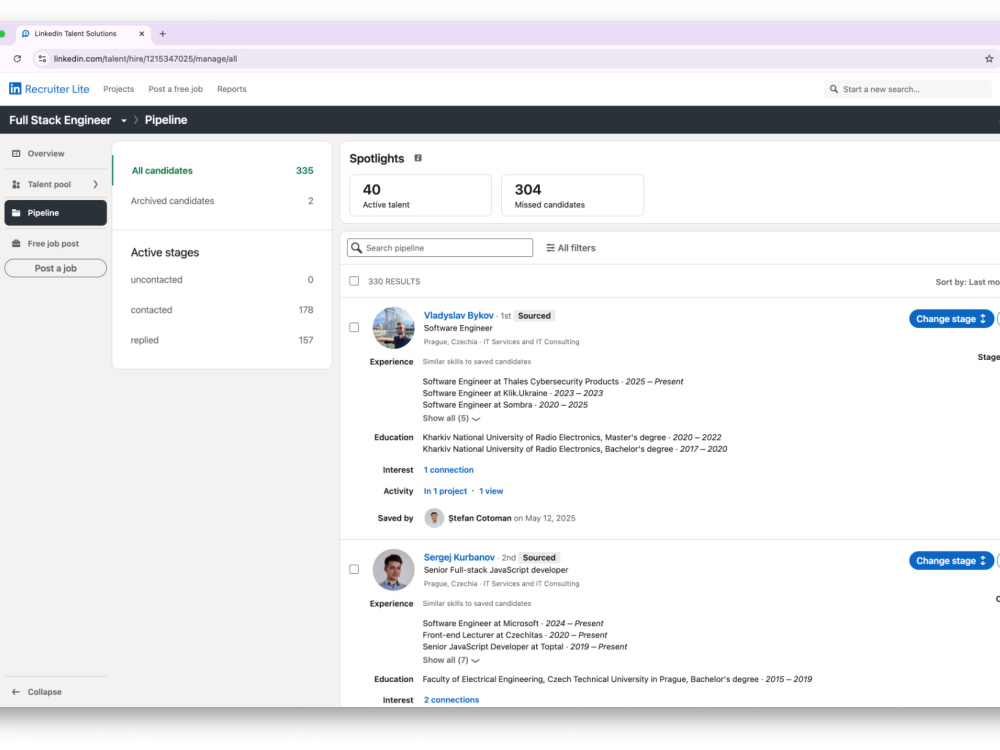Show All candidates list
The height and width of the screenshot is (750, 1000).
[x=222, y=171]
